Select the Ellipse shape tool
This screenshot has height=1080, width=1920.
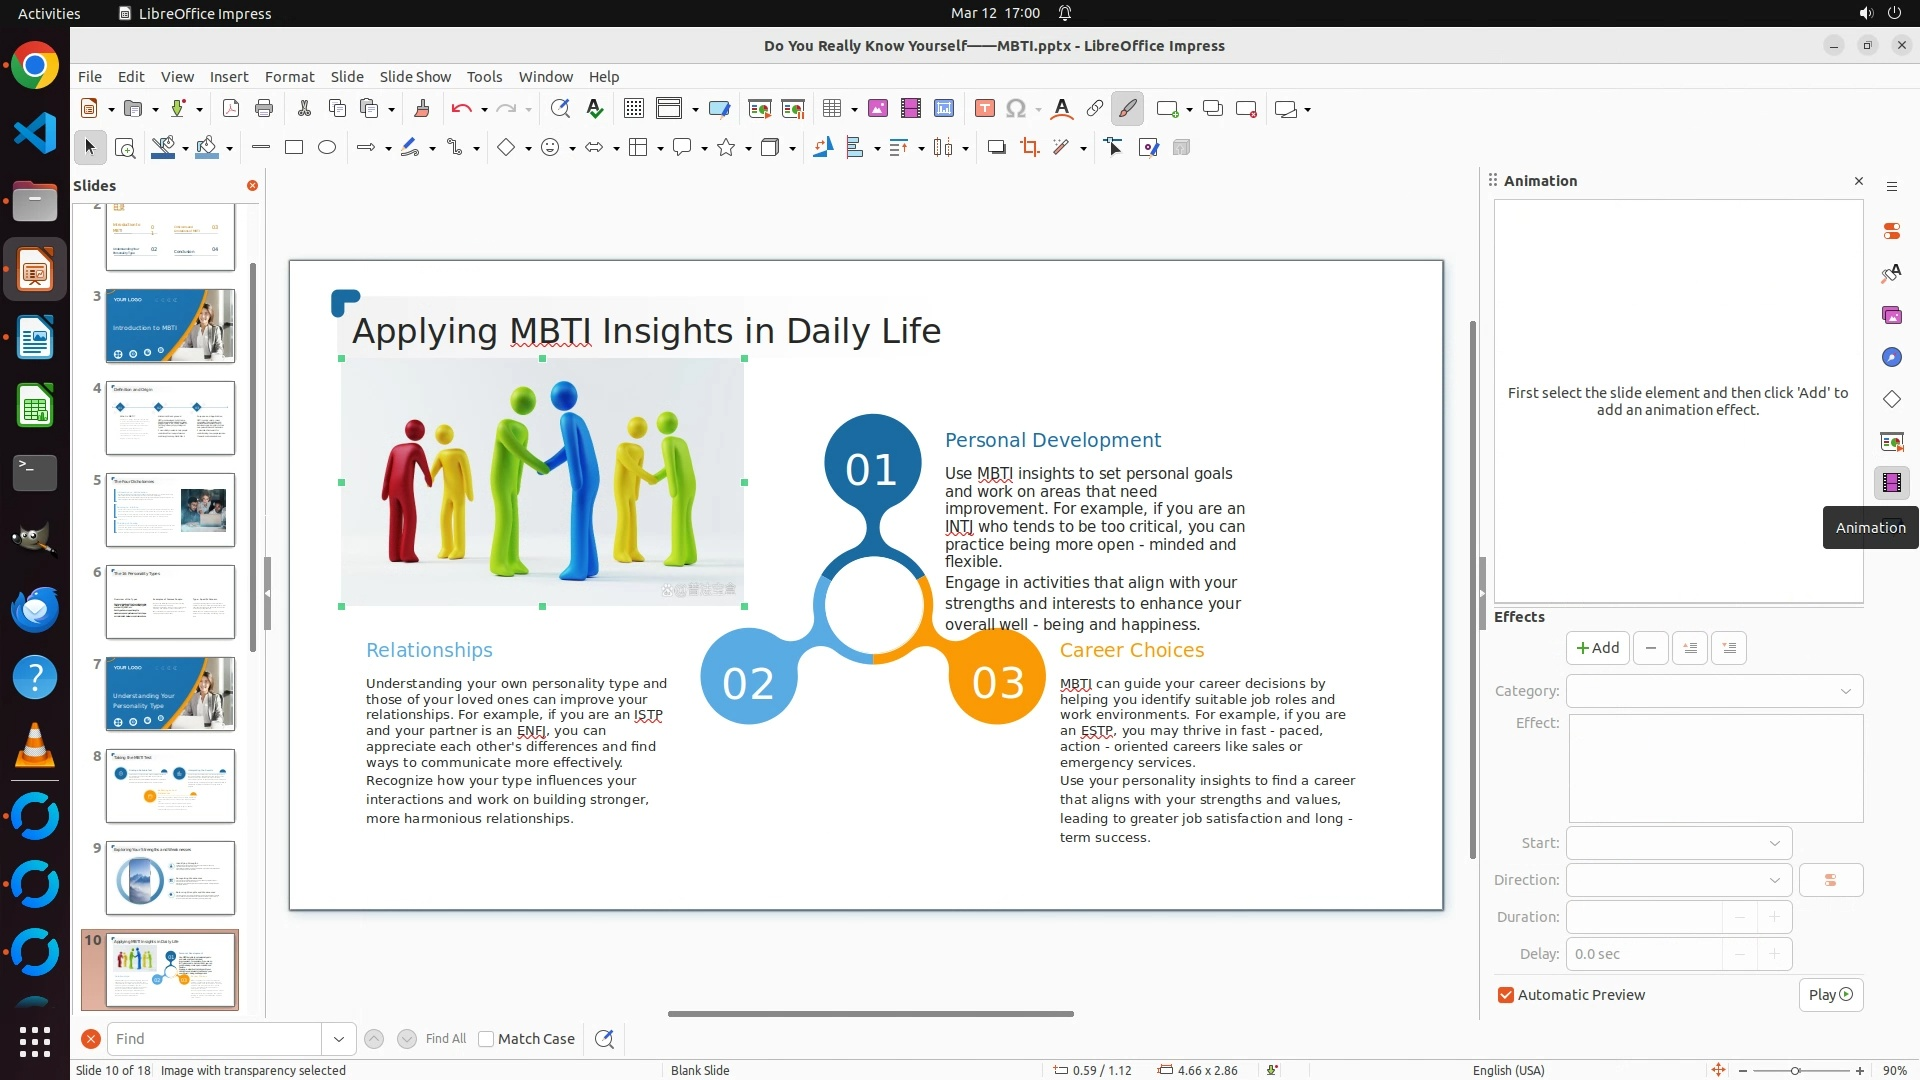point(327,148)
